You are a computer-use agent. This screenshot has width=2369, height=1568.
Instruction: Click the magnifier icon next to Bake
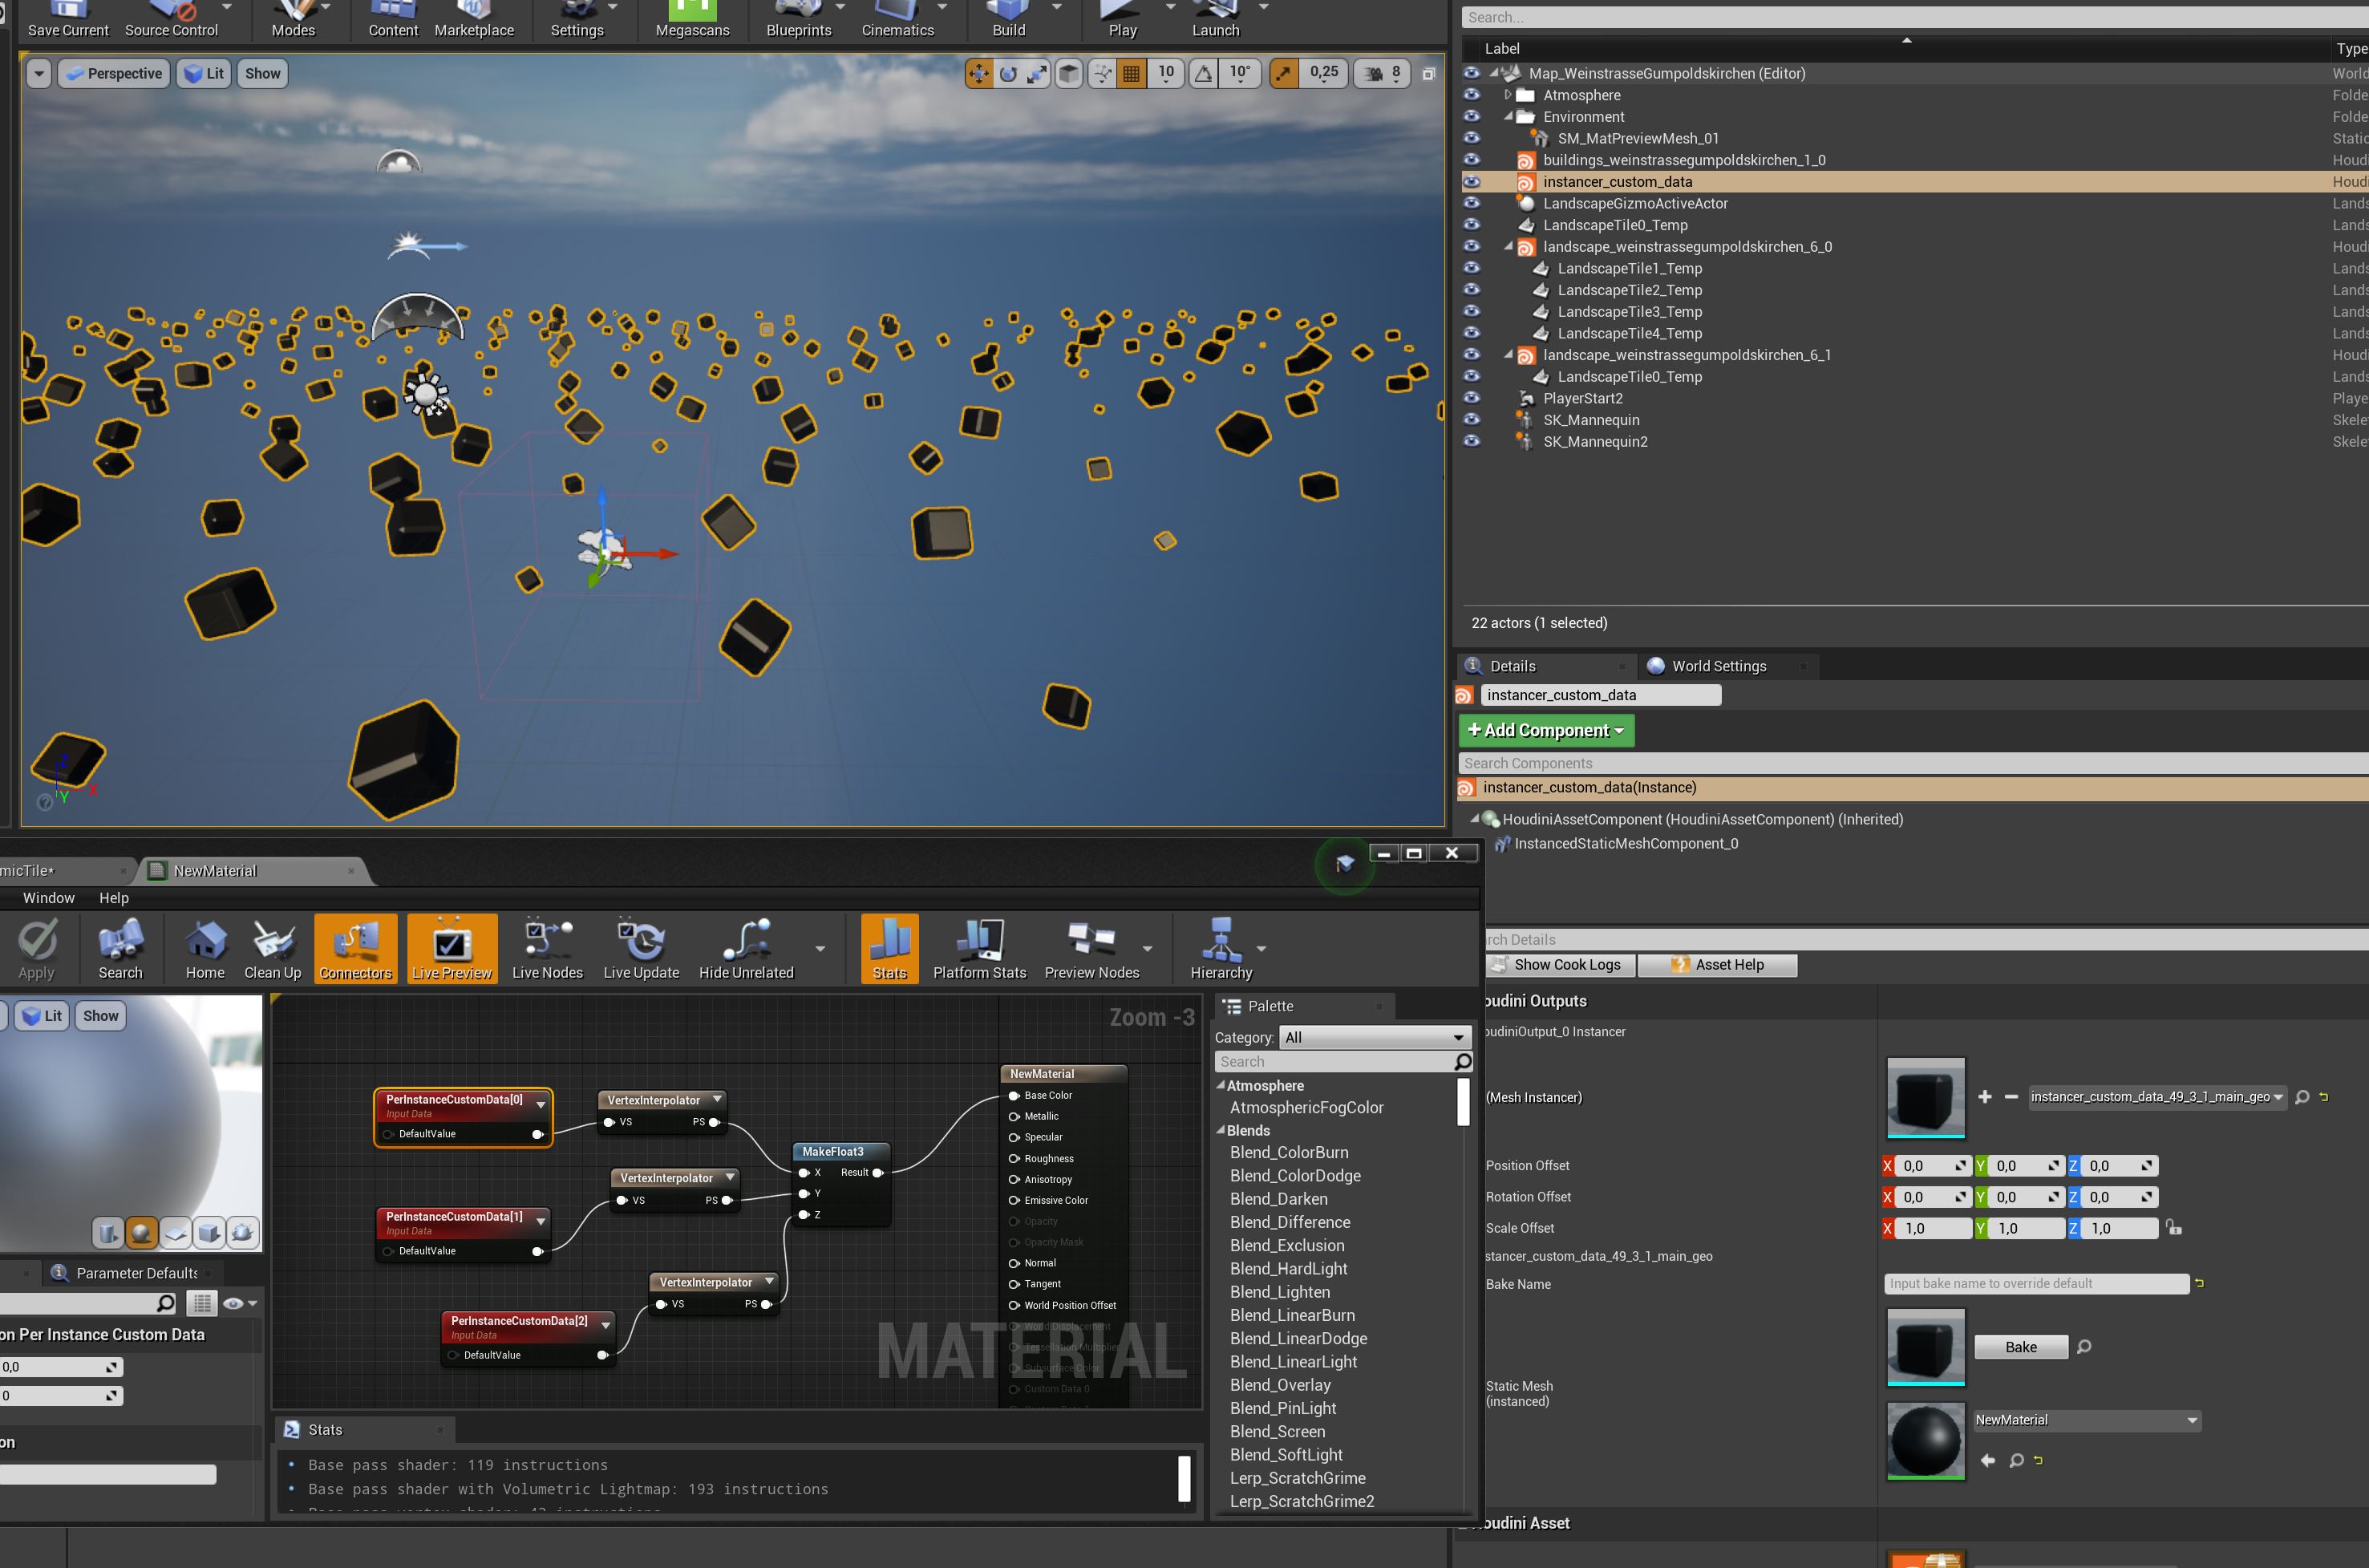[x=2084, y=1347]
